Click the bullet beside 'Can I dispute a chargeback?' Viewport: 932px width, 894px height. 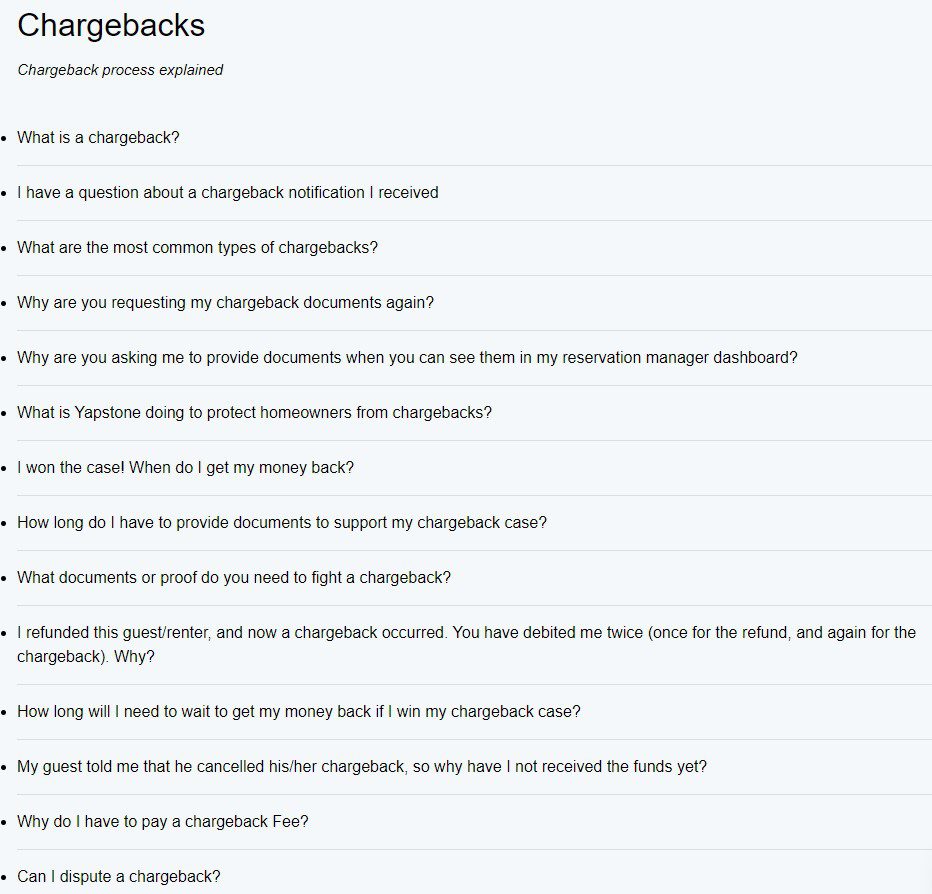pos(5,878)
